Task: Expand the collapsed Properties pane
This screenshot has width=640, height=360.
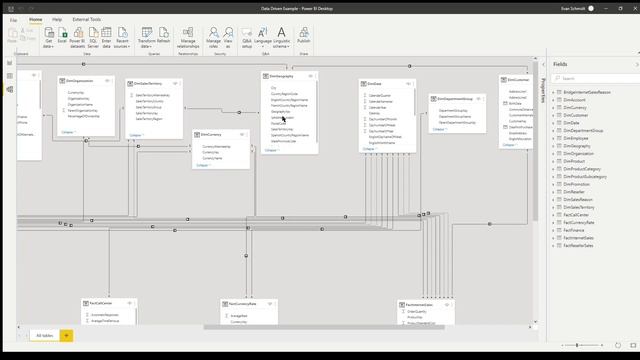Action: pyautogui.click(x=543, y=64)
